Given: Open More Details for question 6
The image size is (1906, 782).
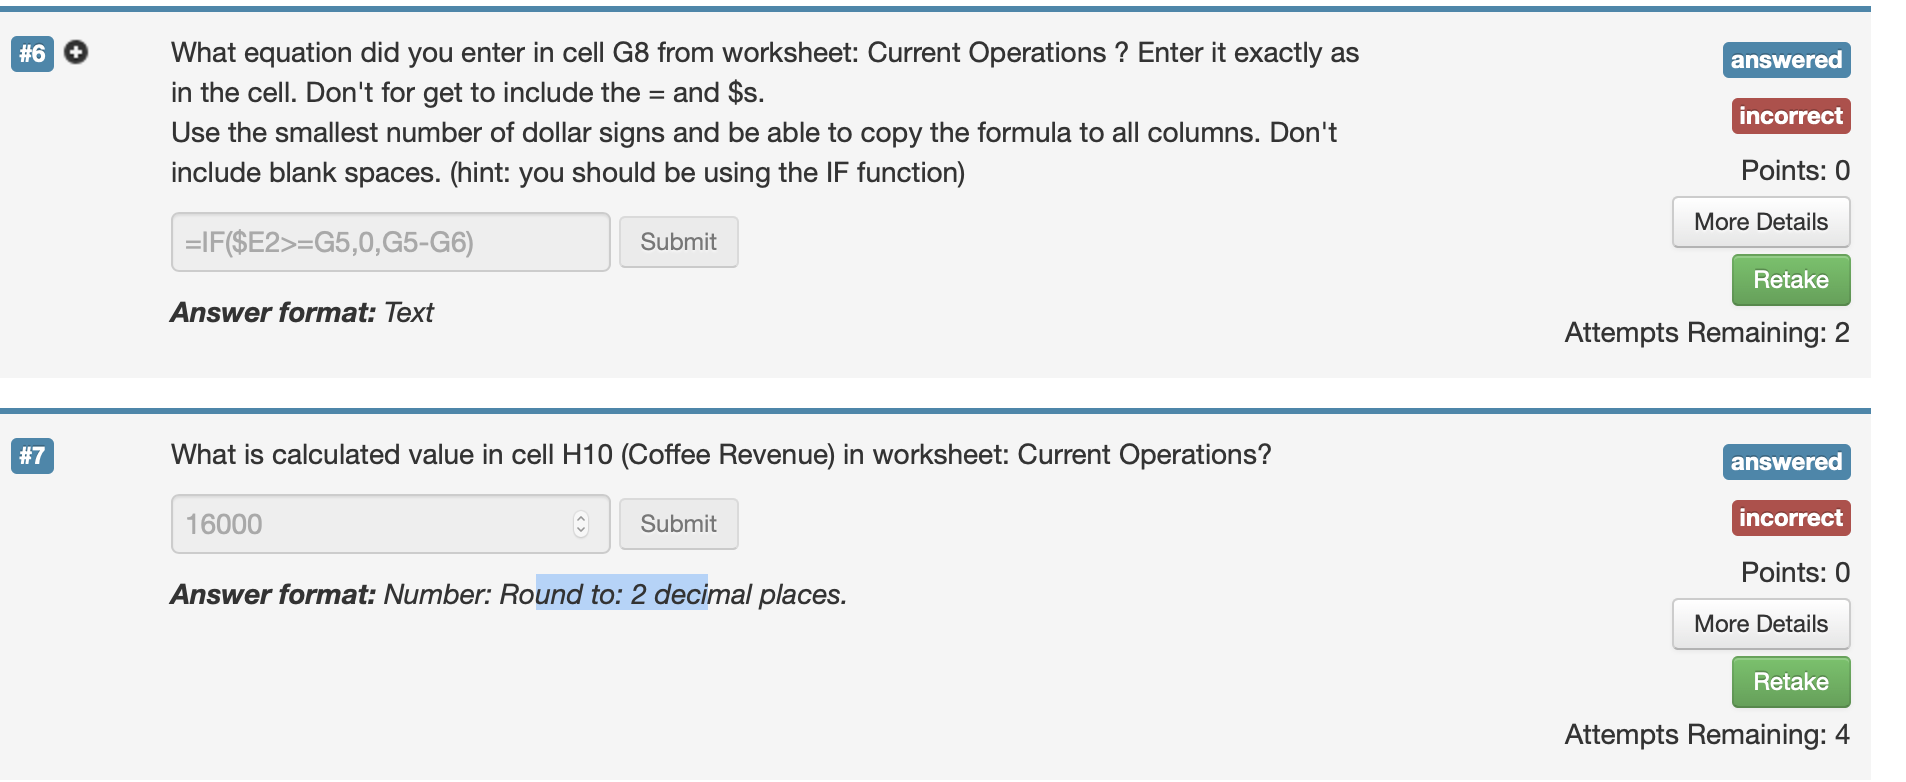Looking at the screenshot, I should [1760, 222].
